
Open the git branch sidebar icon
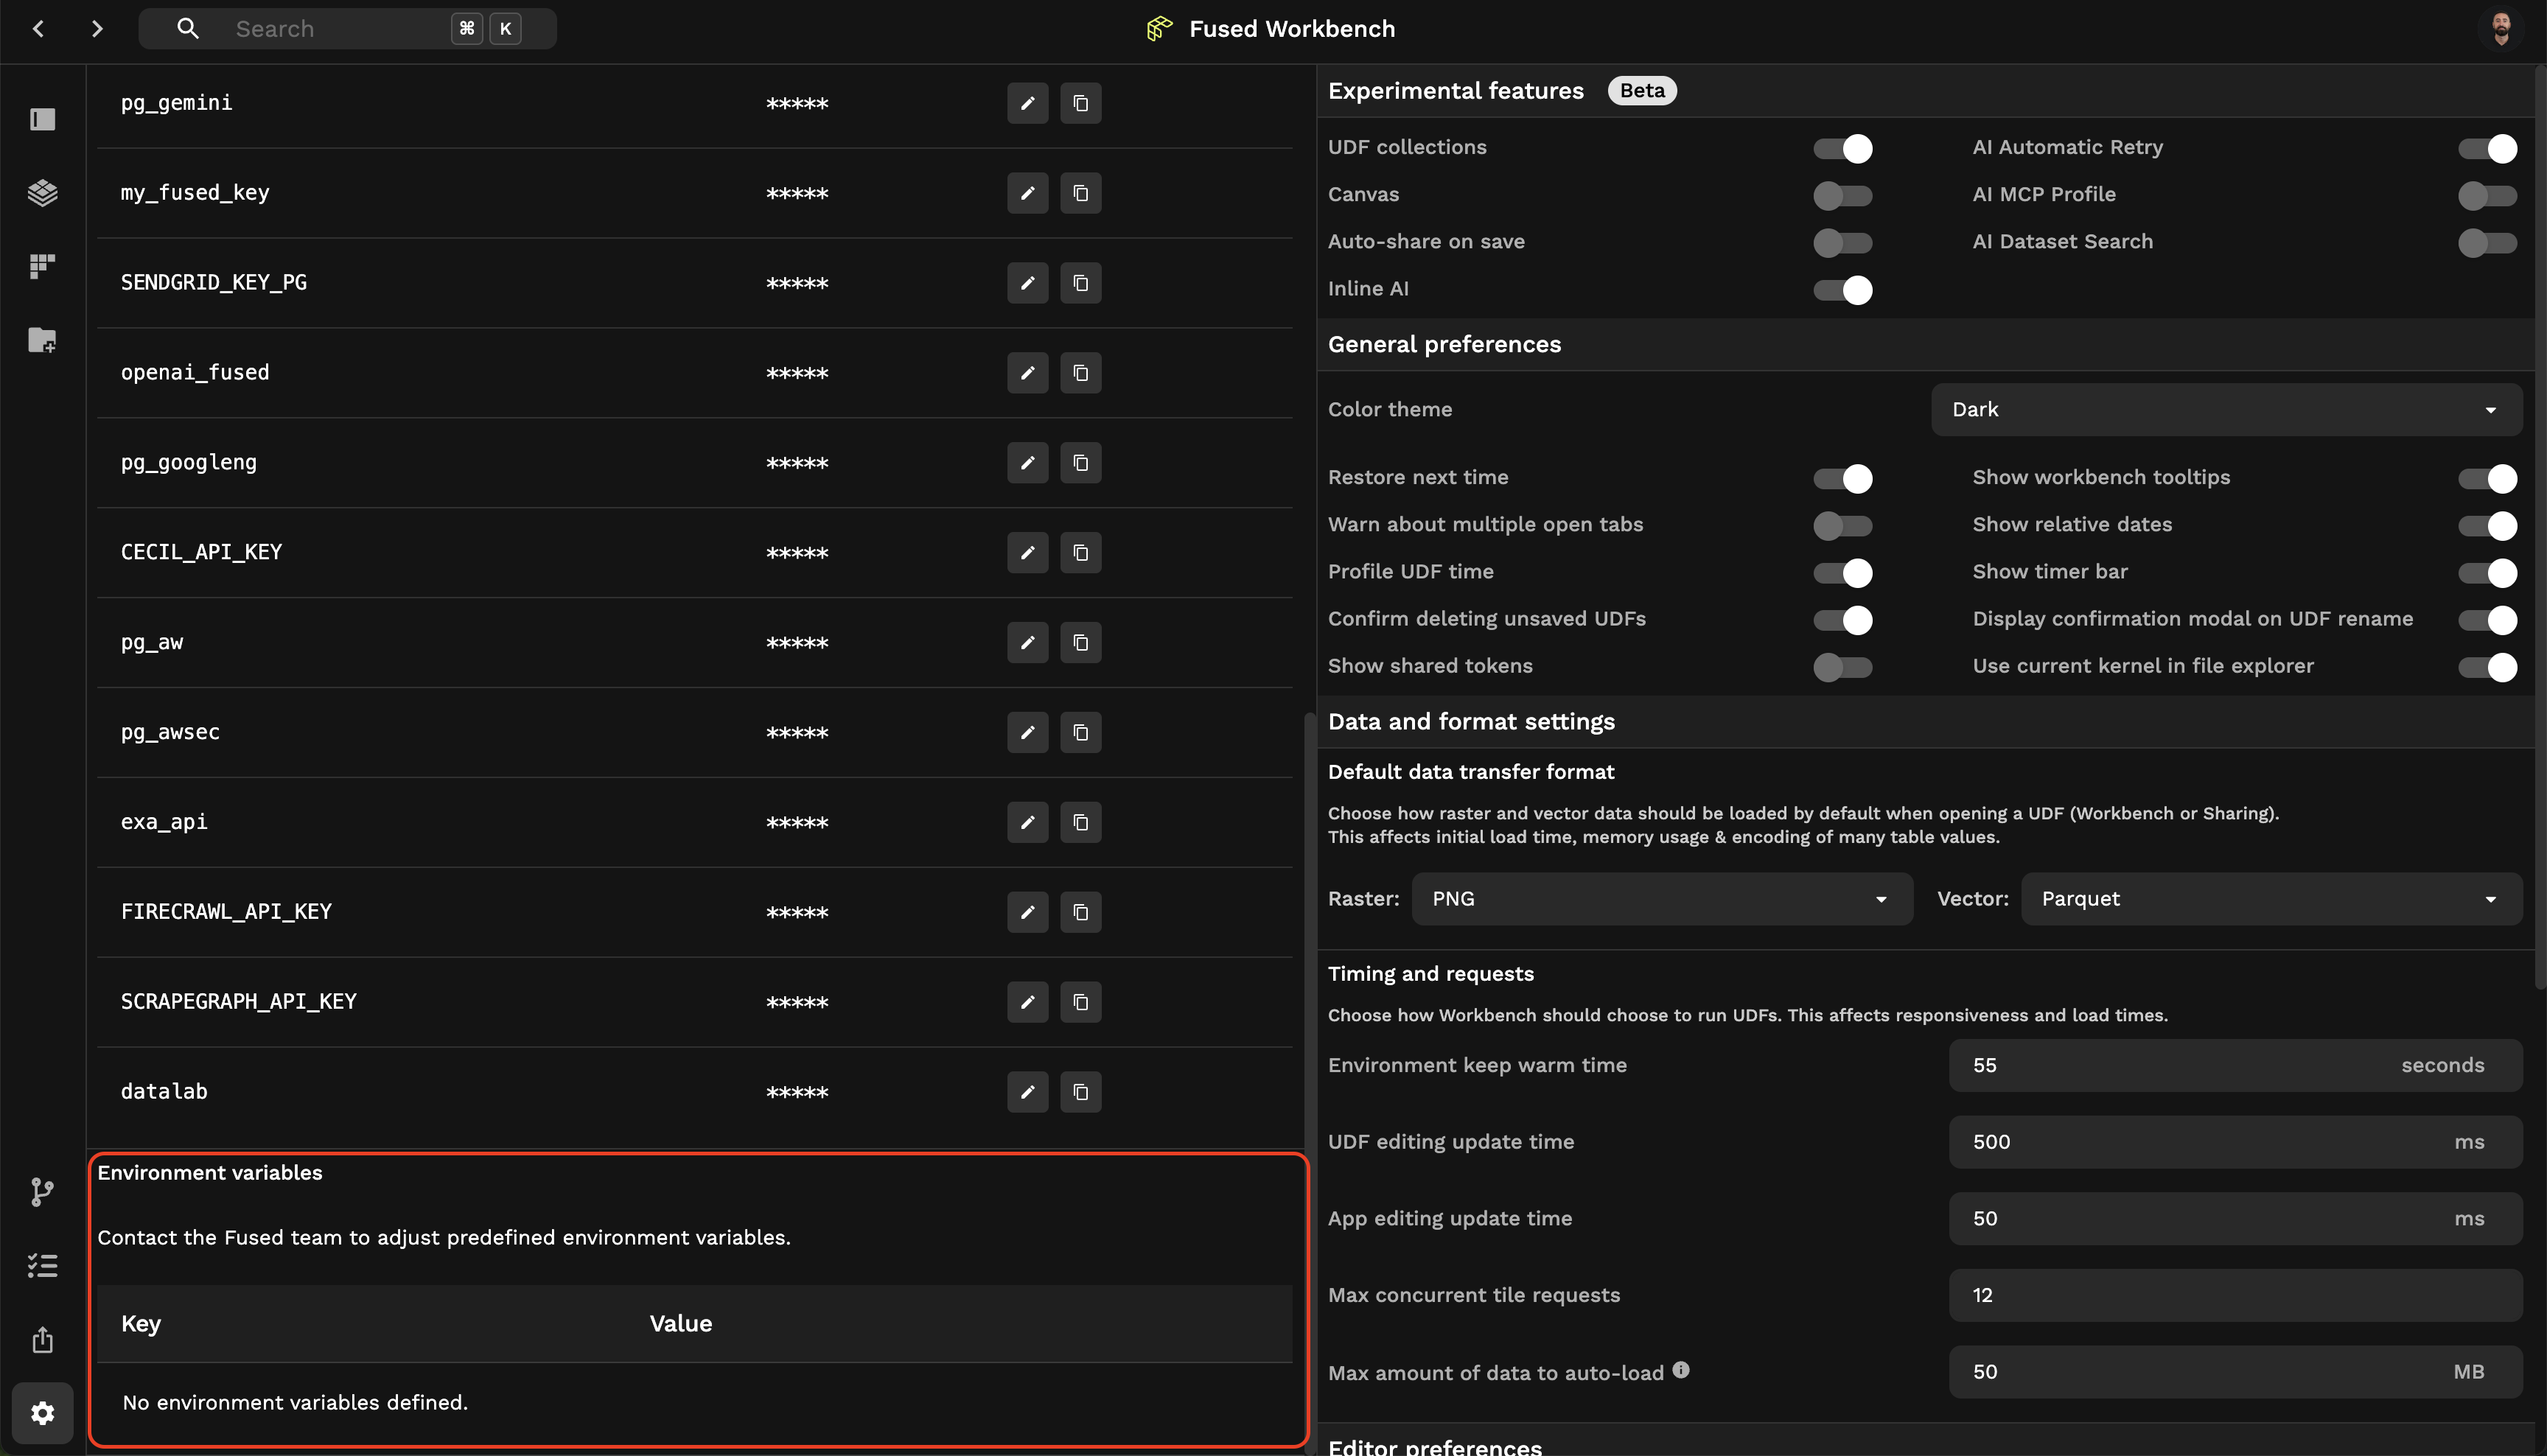tap(42, 1191)
